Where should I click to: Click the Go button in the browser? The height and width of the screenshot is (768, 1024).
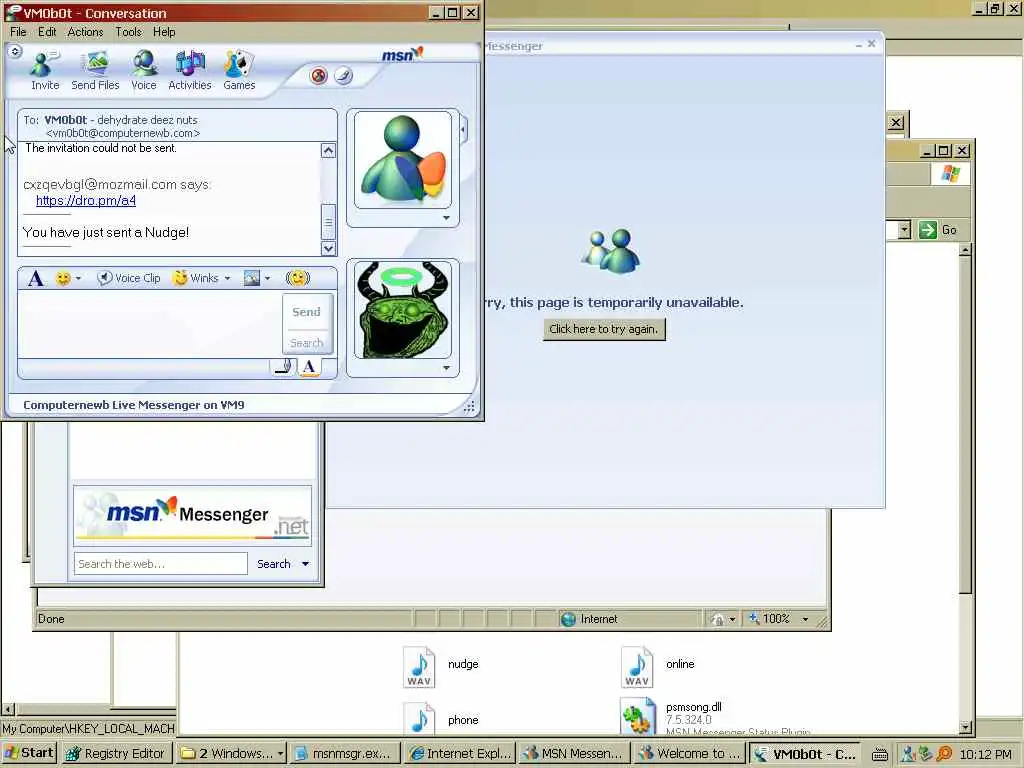click(x=938, y=230)
